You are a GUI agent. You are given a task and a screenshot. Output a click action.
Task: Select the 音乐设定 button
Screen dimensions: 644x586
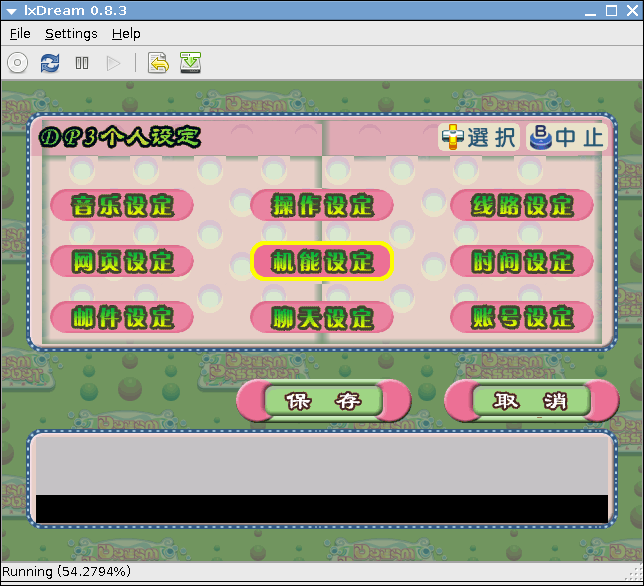(122, 205)
